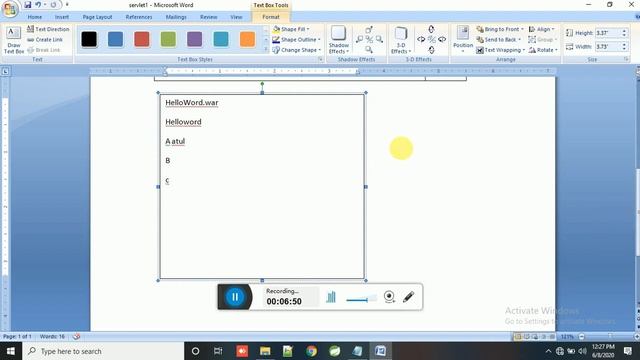
Task: Nudge shadow left
Action: (x=359, y=39)
